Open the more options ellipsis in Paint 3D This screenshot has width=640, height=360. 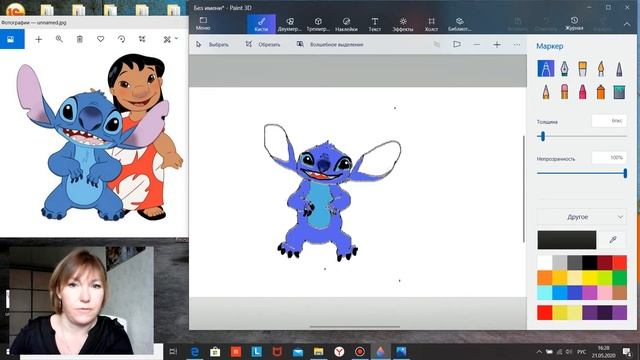coord(517,44)
